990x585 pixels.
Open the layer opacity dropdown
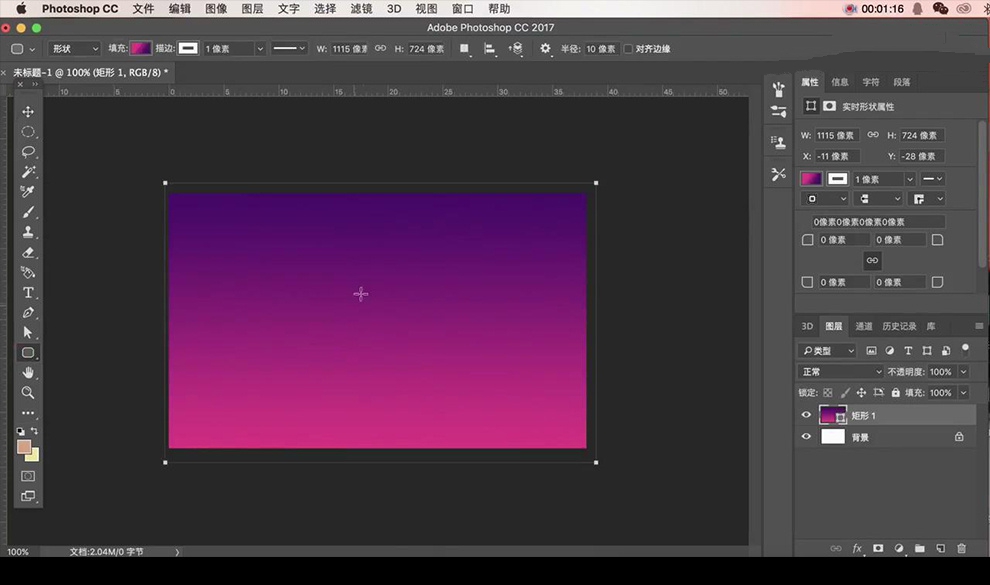tap(963, 372)
